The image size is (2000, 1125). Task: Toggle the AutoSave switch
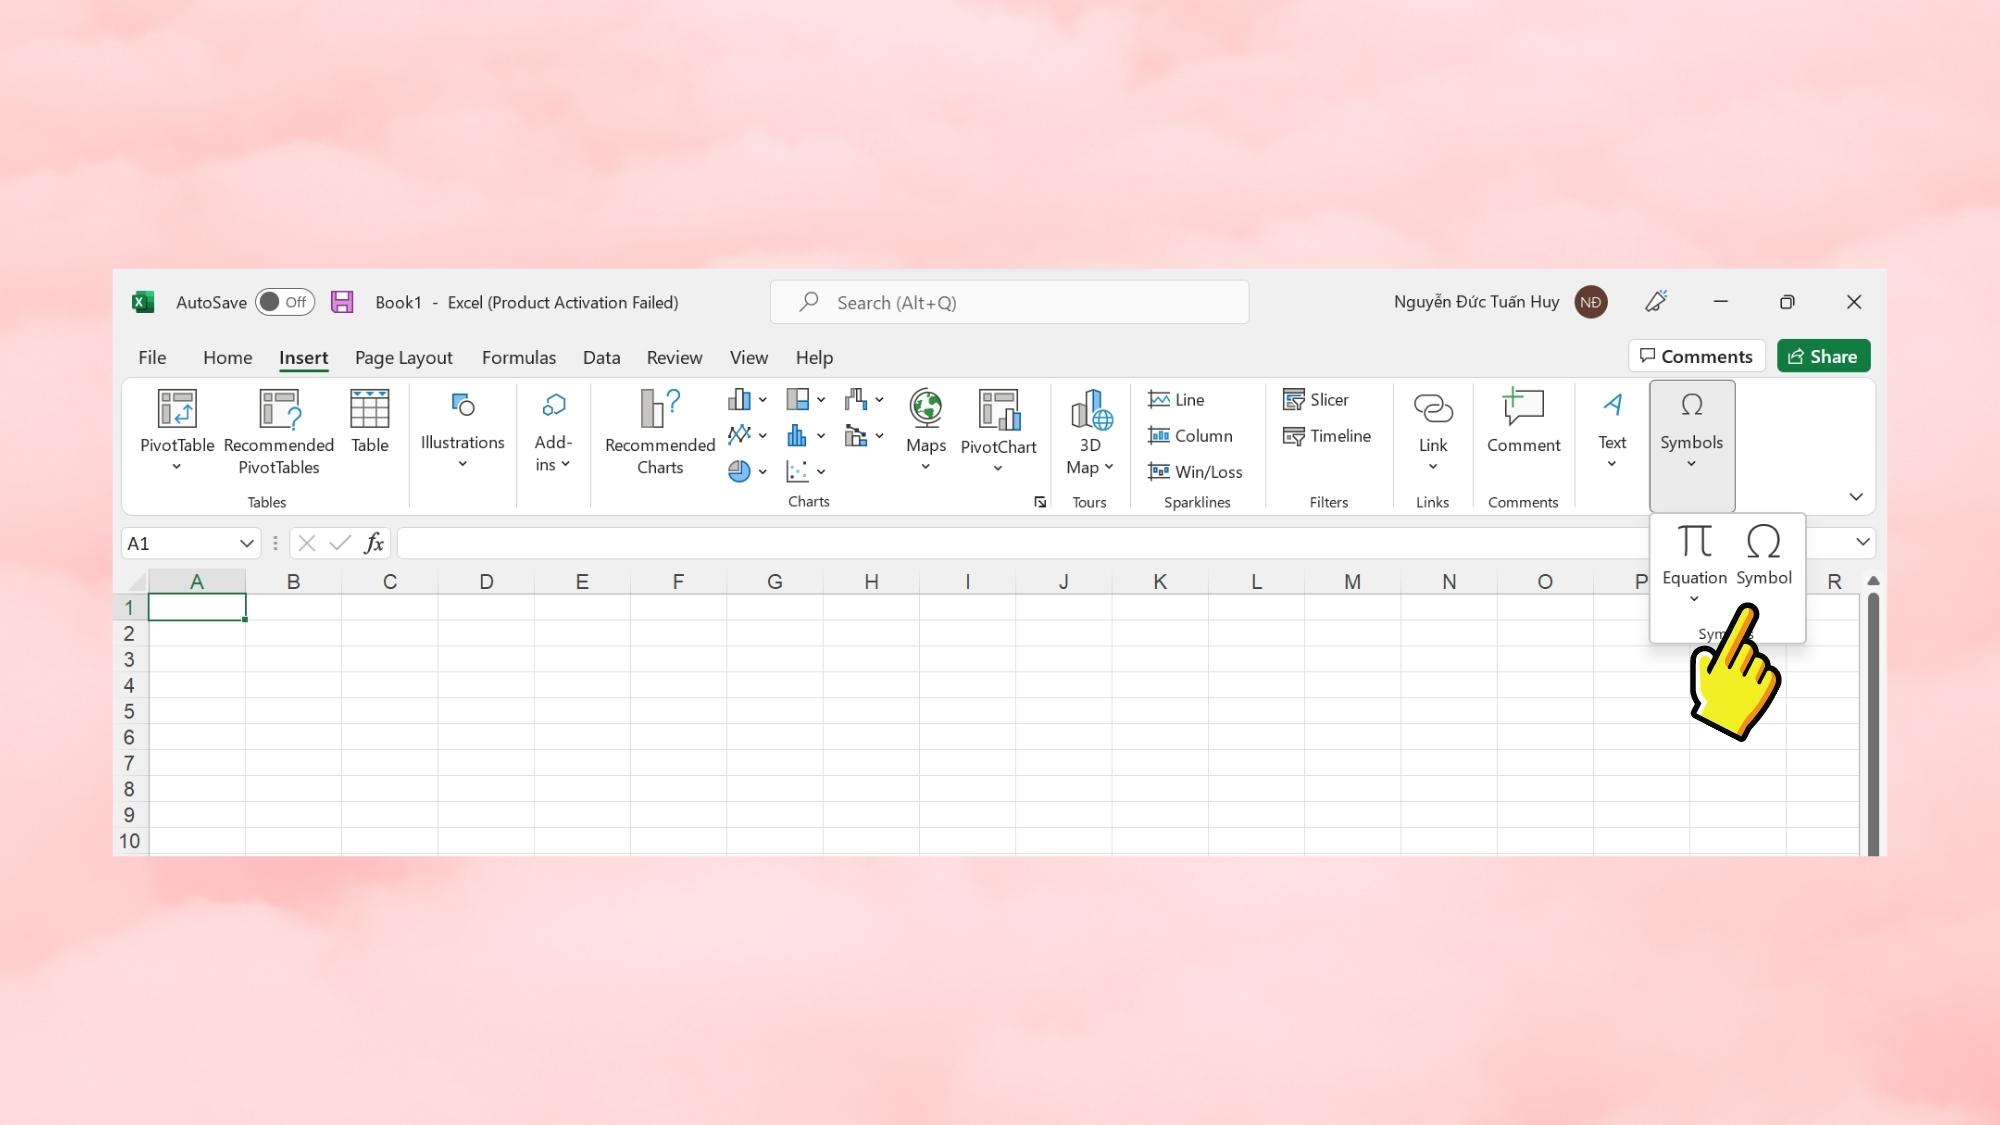(285, 302)
